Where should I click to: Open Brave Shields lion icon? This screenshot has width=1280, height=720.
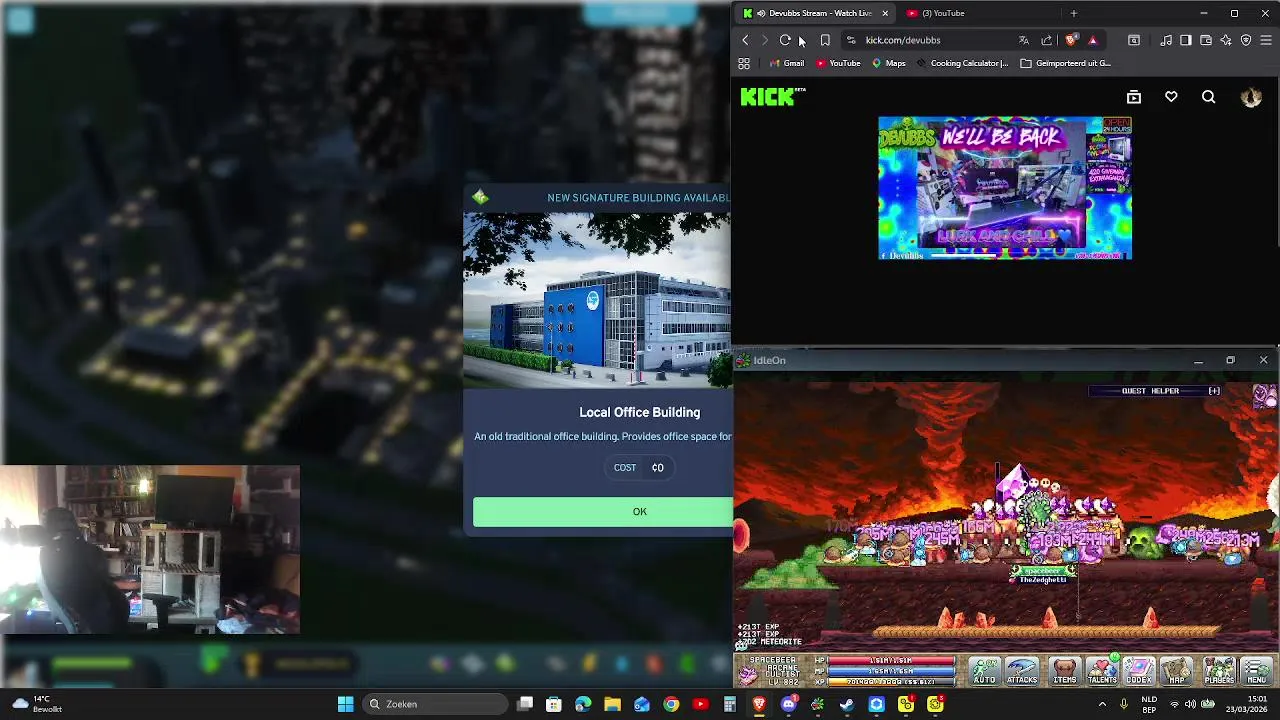pos(1071,40)
